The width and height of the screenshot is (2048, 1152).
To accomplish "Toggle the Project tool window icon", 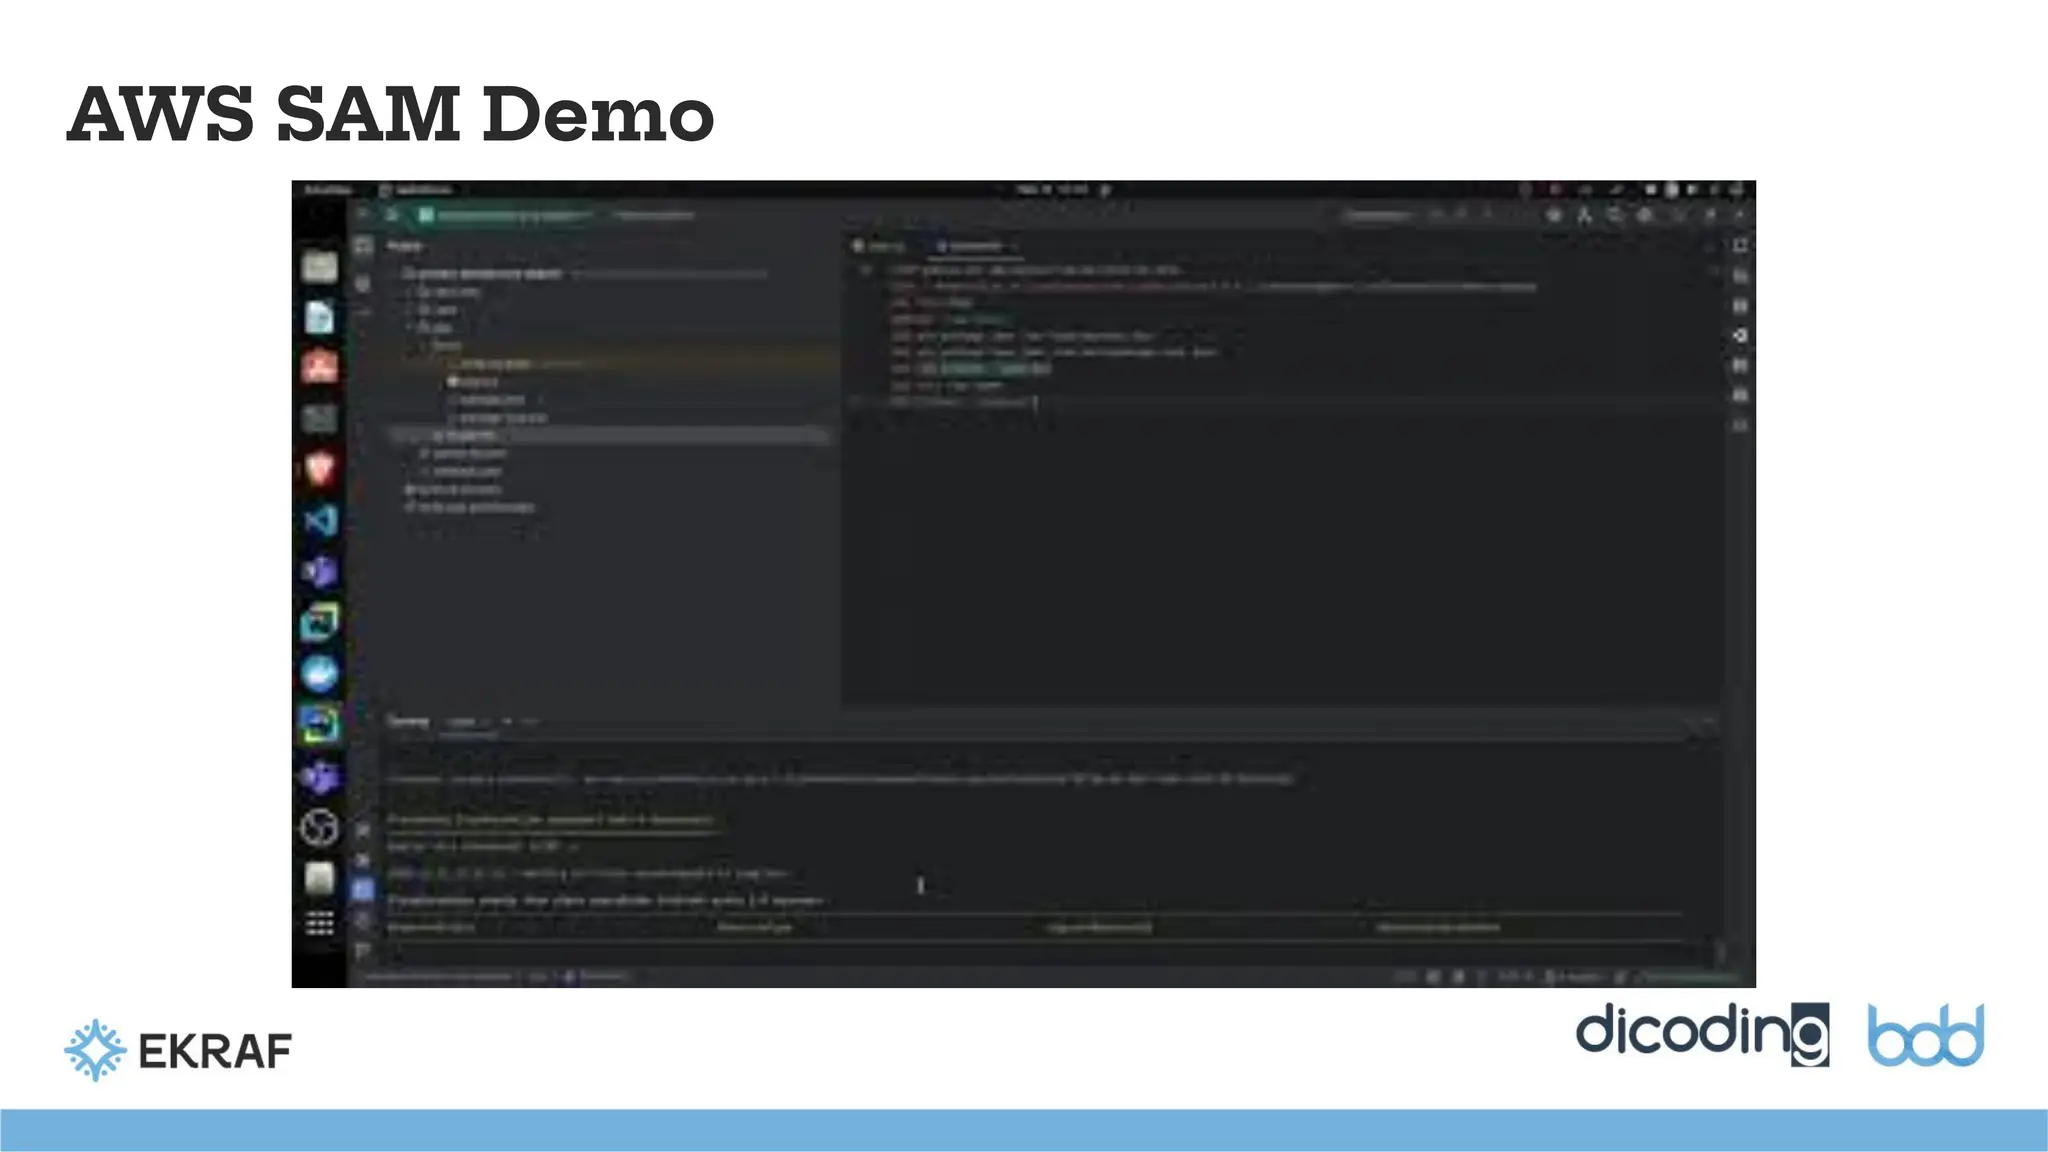I will (x=363, y=246).
